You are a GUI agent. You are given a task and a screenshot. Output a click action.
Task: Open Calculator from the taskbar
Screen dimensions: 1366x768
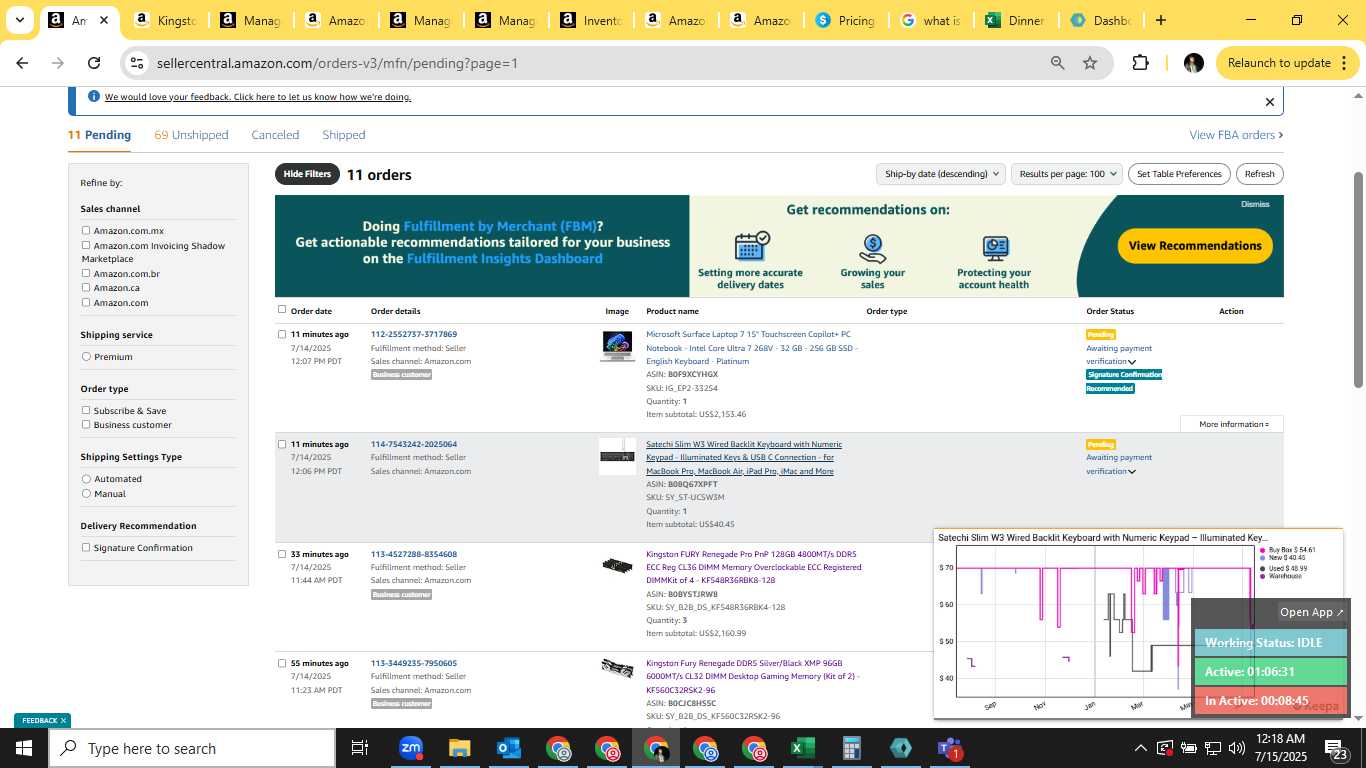pyautogui.click(x=852, y=748)
